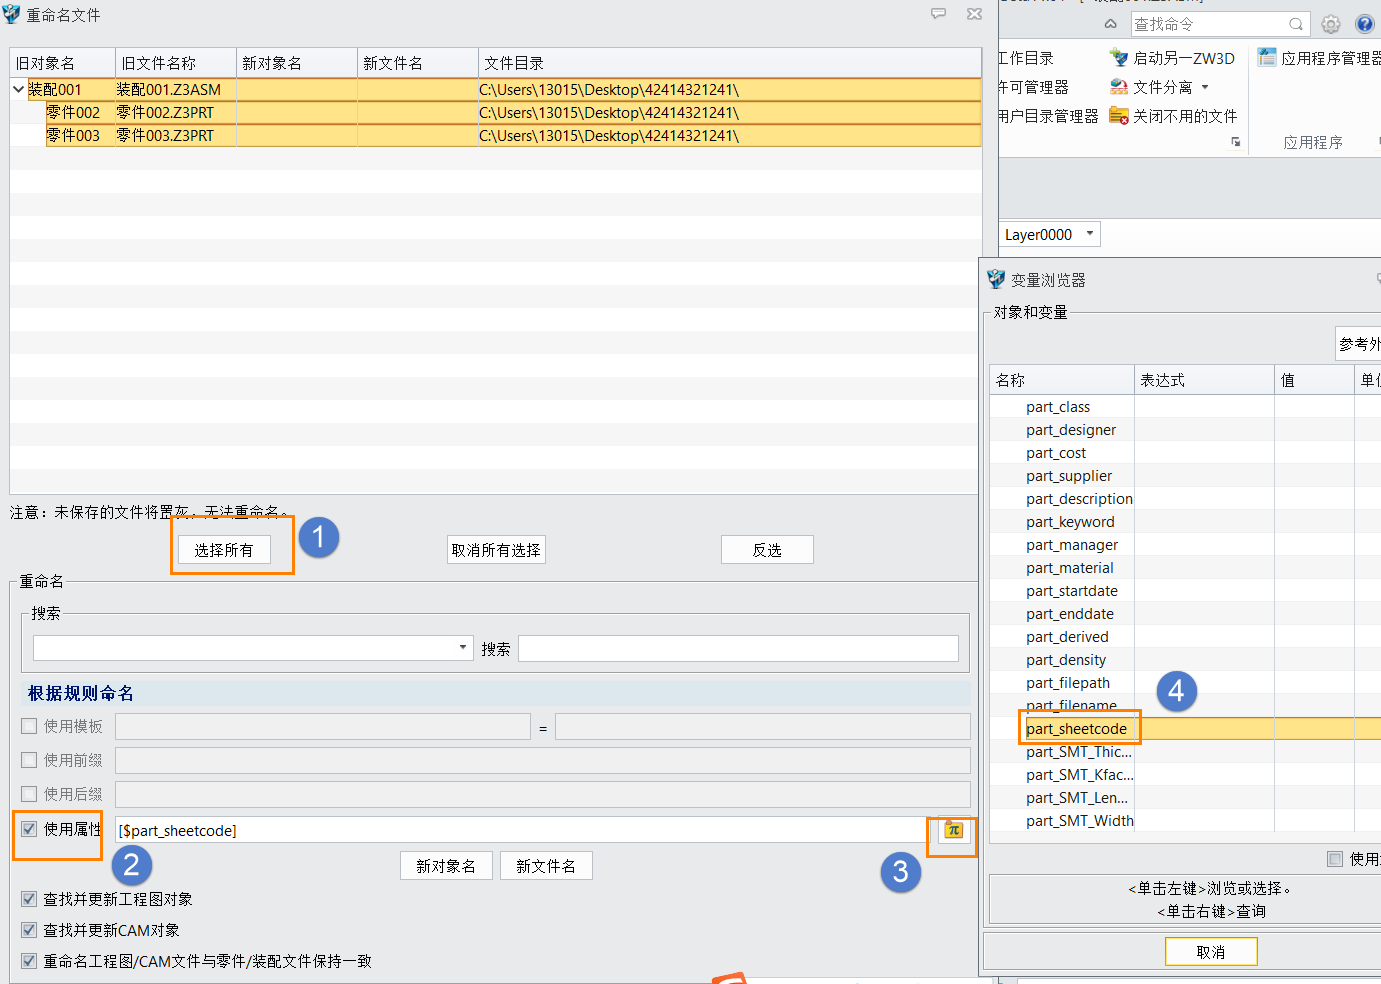Screen dimensions: 1381x984
Task: Select the part_enddate variable
Action: coord(1070,614)
